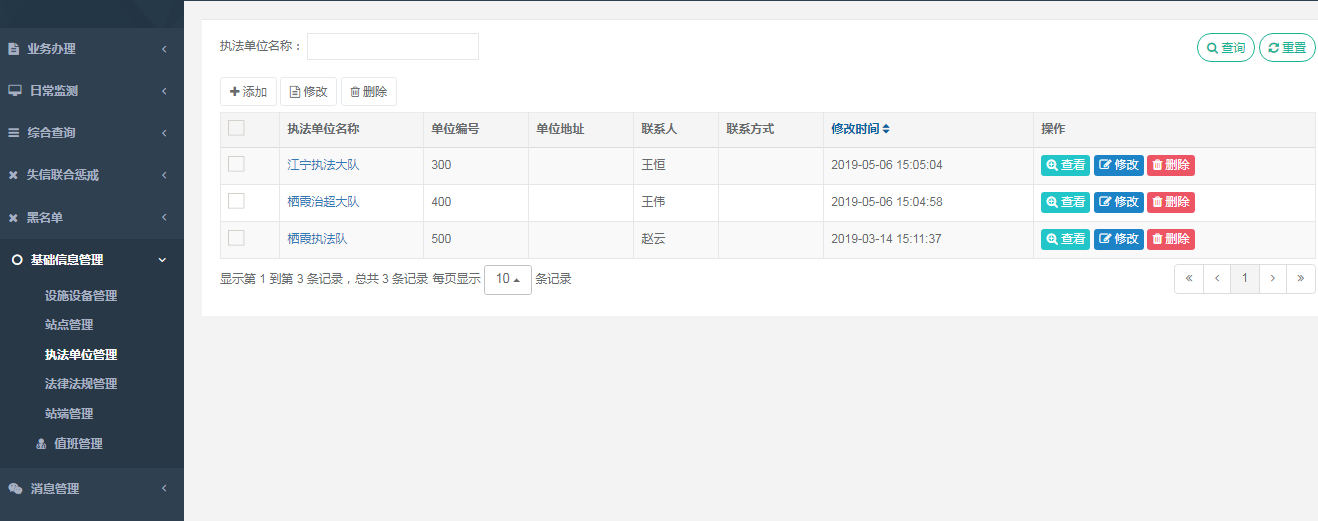1318x521 pixels.
Task: Delete the 栖霞执法队 row
Action: (x=1171, y=239)
